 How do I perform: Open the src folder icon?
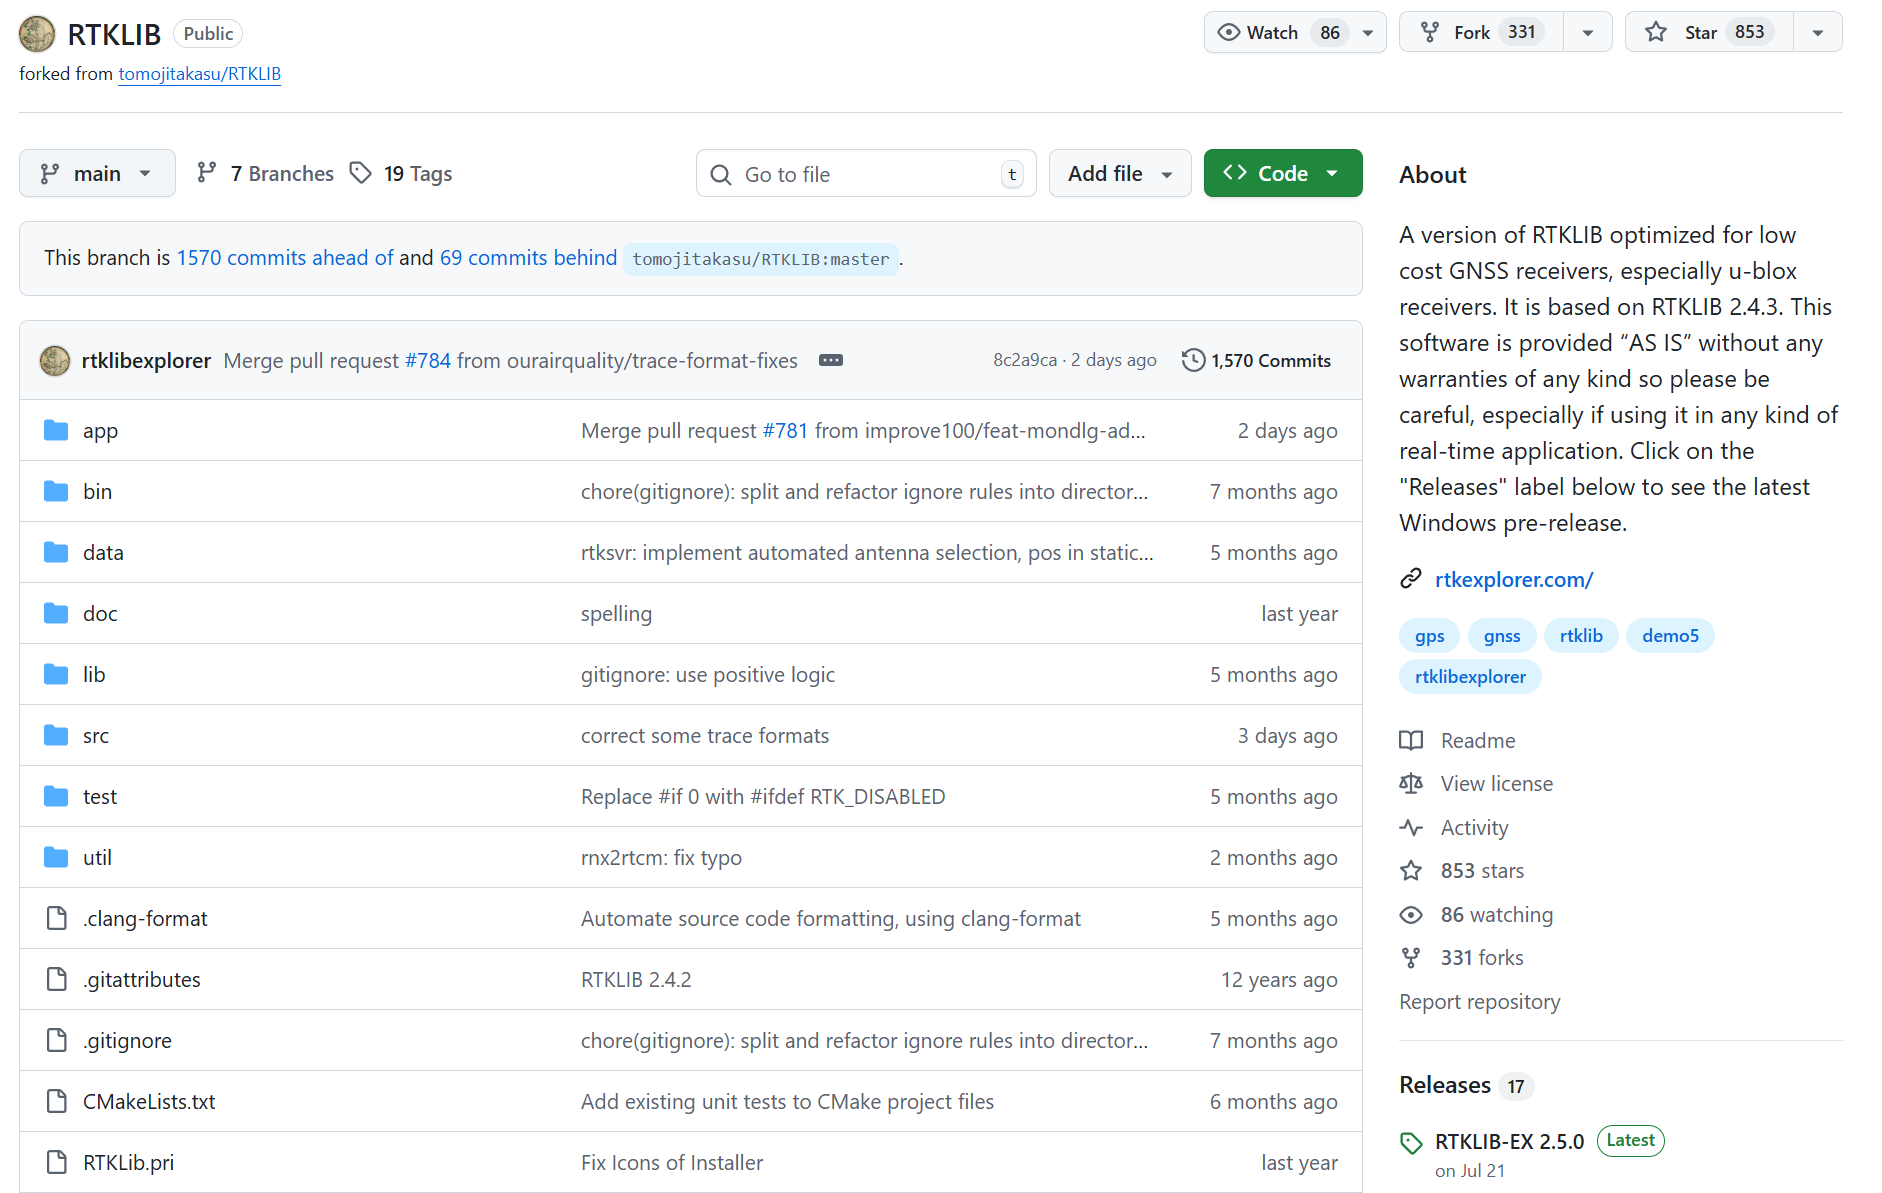56,736
